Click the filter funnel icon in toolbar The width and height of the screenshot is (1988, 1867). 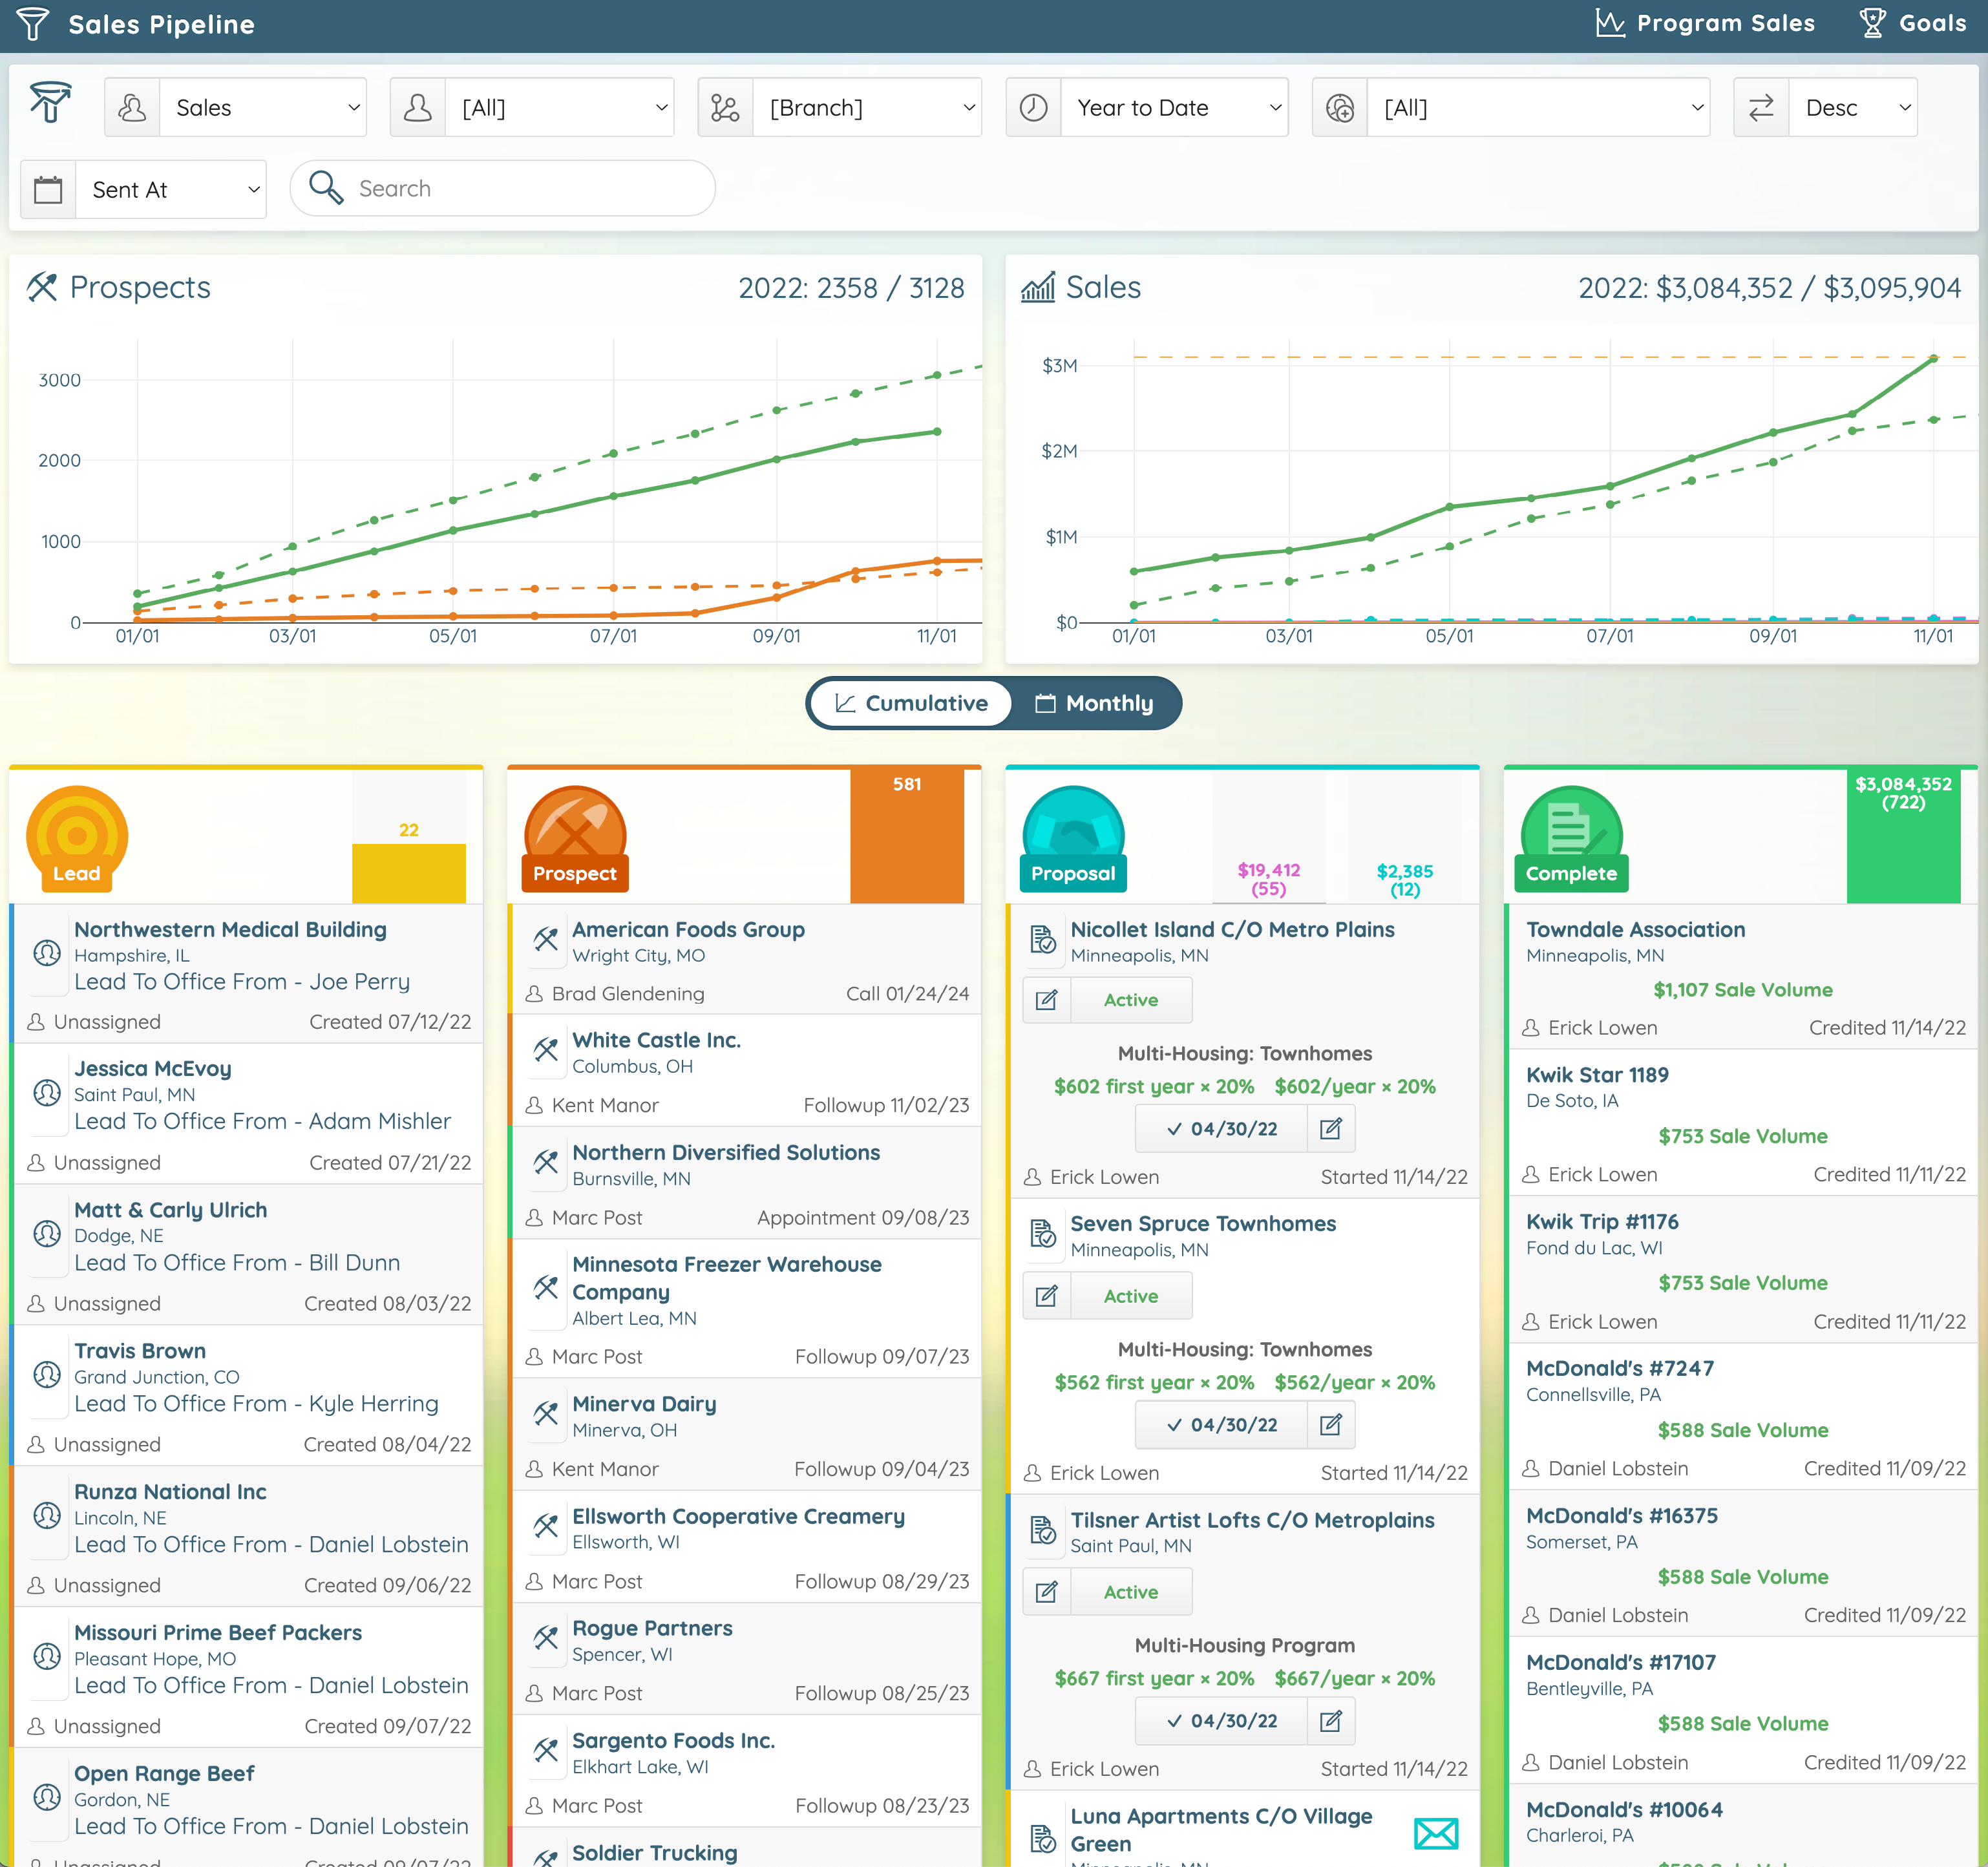pyautogui.click(x=50, y=103)
